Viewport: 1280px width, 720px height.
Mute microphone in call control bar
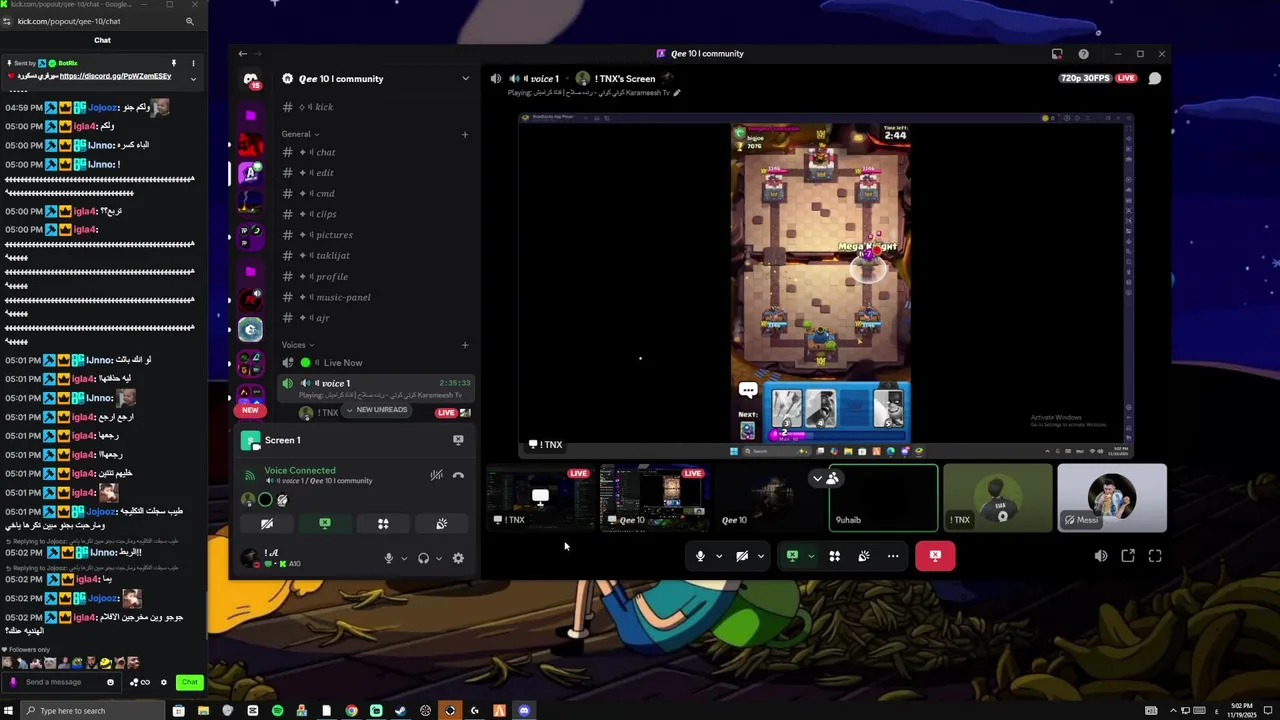coord(700,556)
